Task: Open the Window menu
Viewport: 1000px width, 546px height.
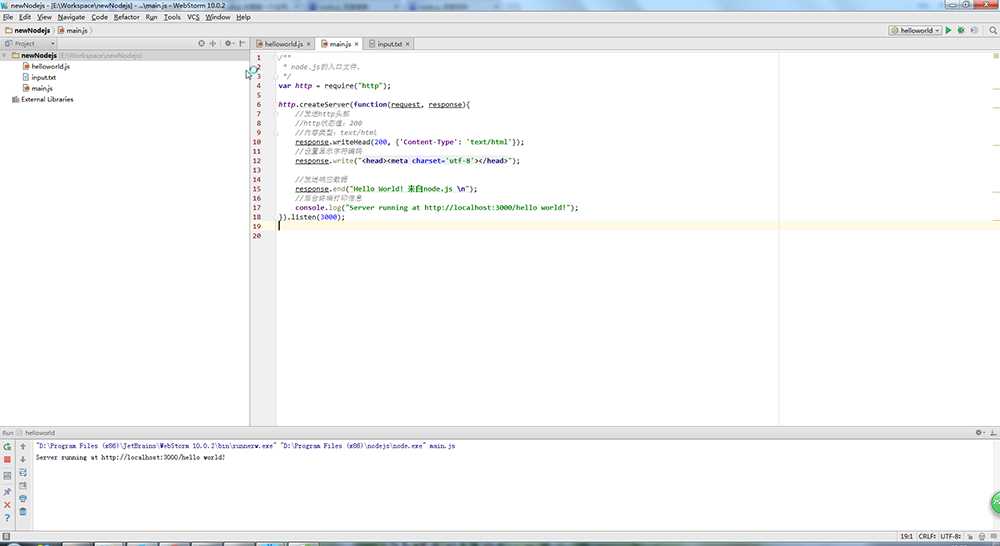Action: tap(217, 17)
